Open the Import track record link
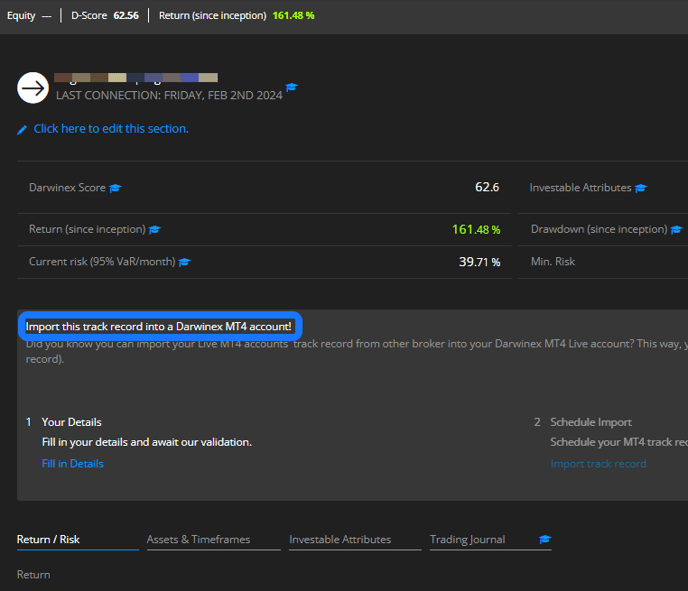688x591 pixels. pyautogui.click(x=598, y=464)
